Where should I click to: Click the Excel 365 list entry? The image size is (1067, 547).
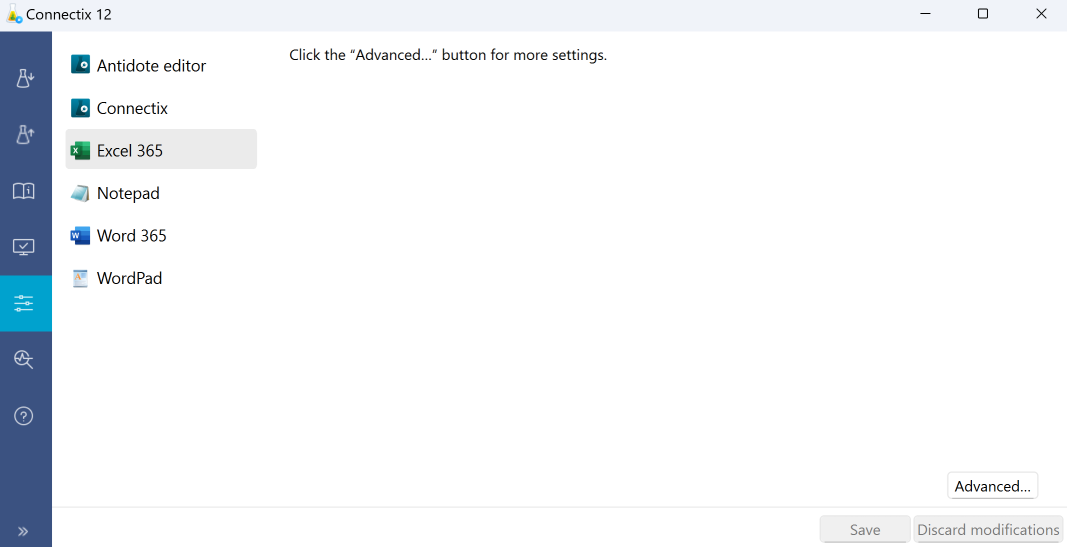click(x=130, y=151)
